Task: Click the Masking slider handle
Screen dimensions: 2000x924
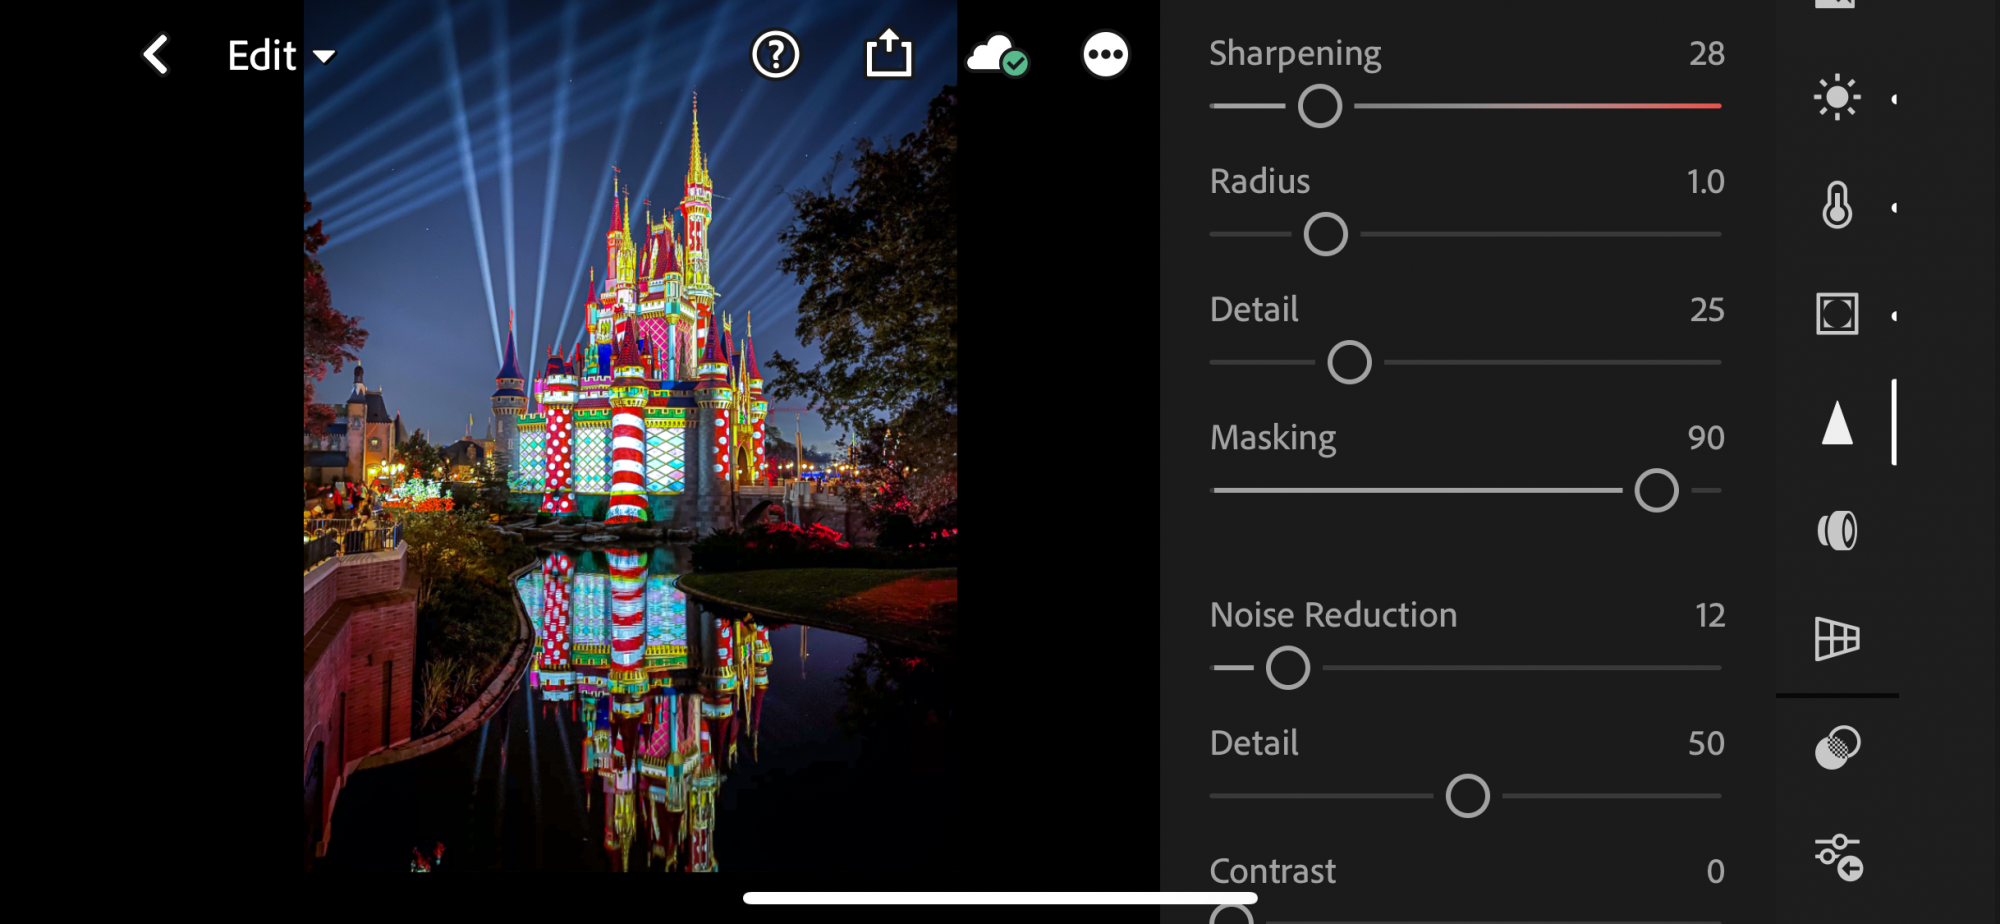Action: (x=1656, y=490)
